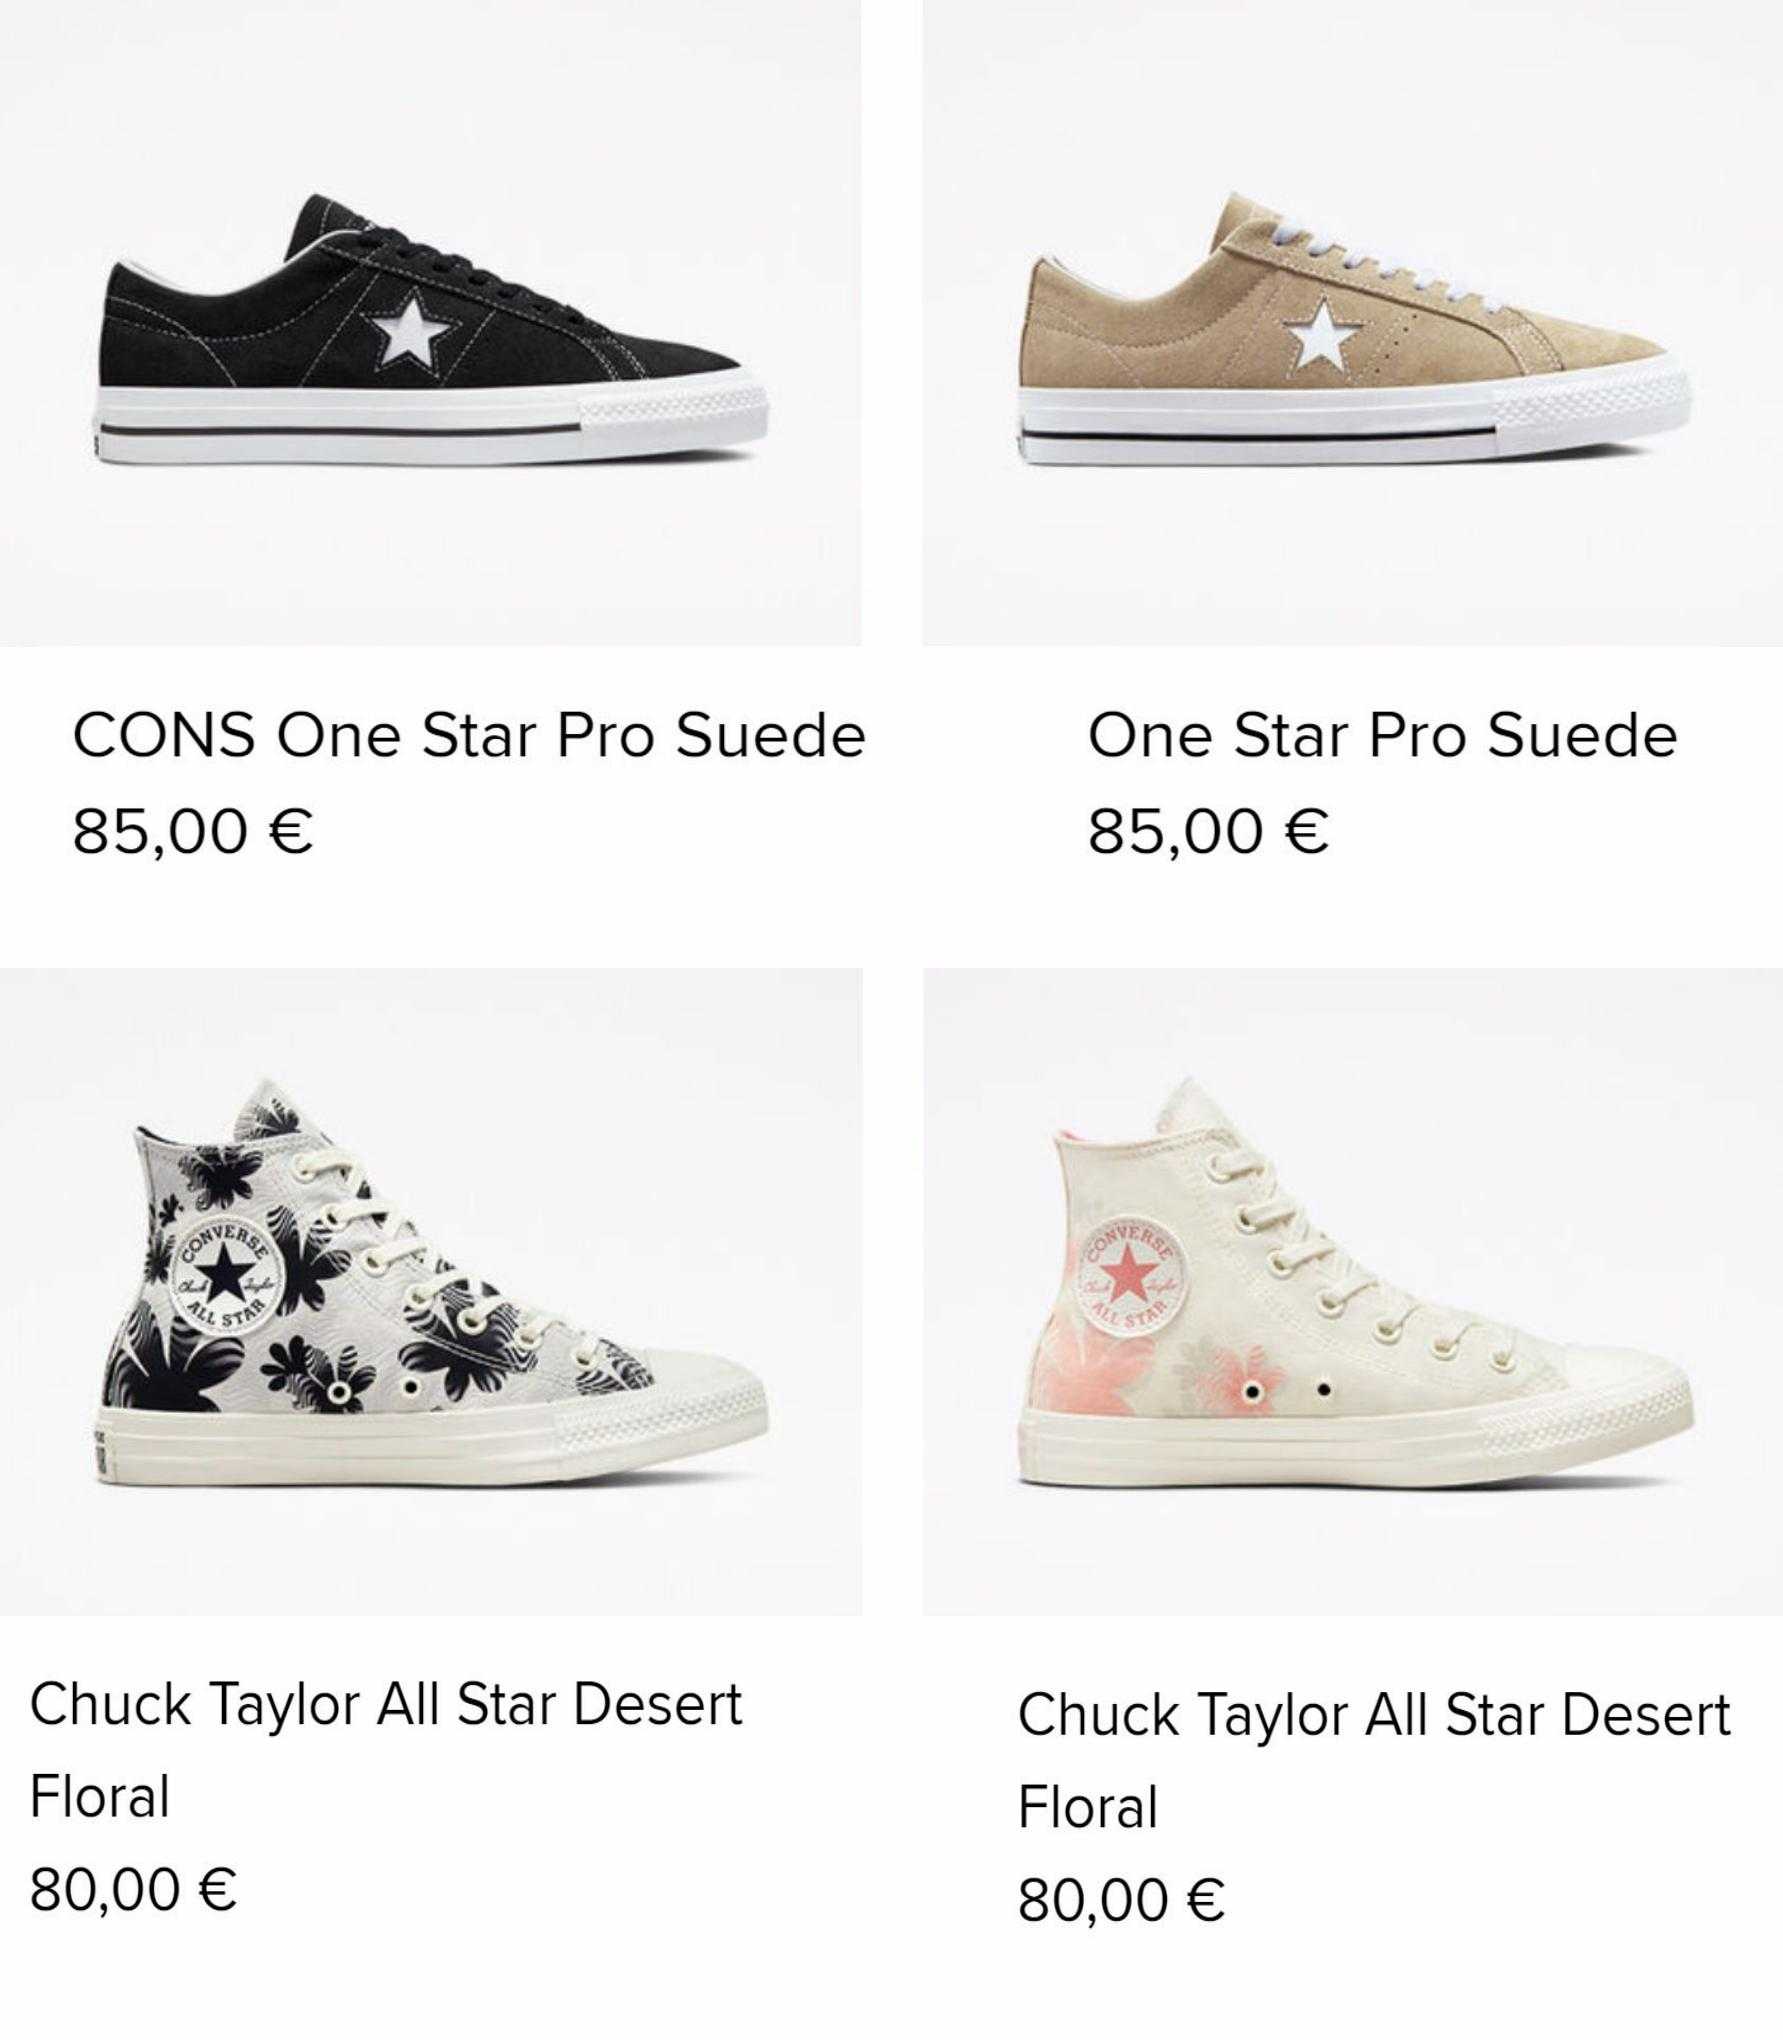Click the 80,00 € price under pink-floral Chuck Taylor
1783x2040 pixels.
point(1121,1900)
